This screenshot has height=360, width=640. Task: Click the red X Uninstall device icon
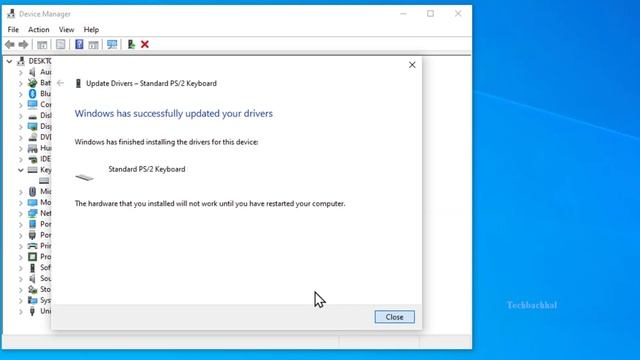click(x=145, y=44)
